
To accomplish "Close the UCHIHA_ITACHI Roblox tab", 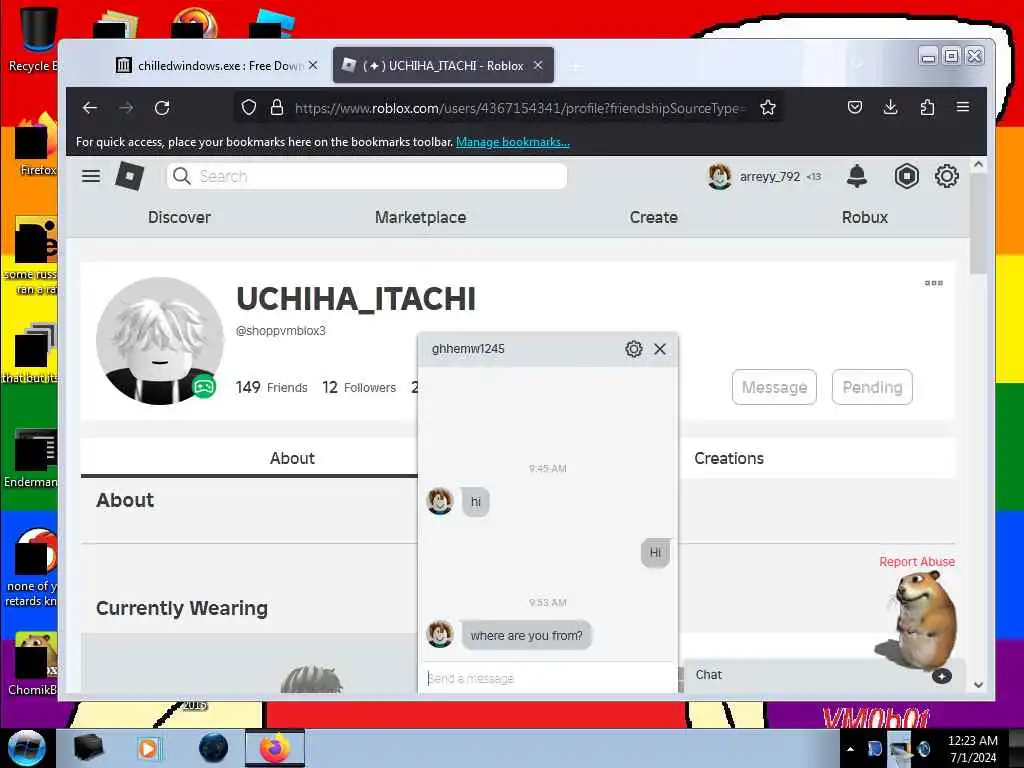I will 538,65.
